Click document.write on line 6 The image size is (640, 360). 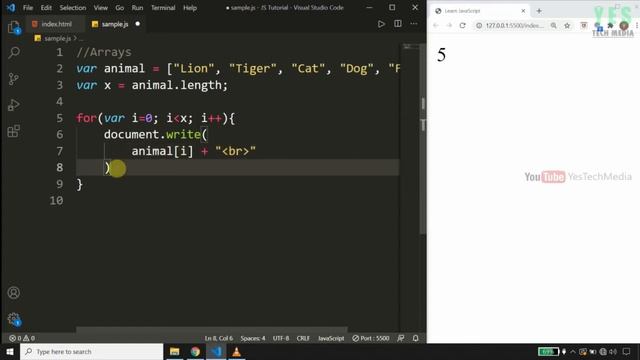tap(152, 135)
